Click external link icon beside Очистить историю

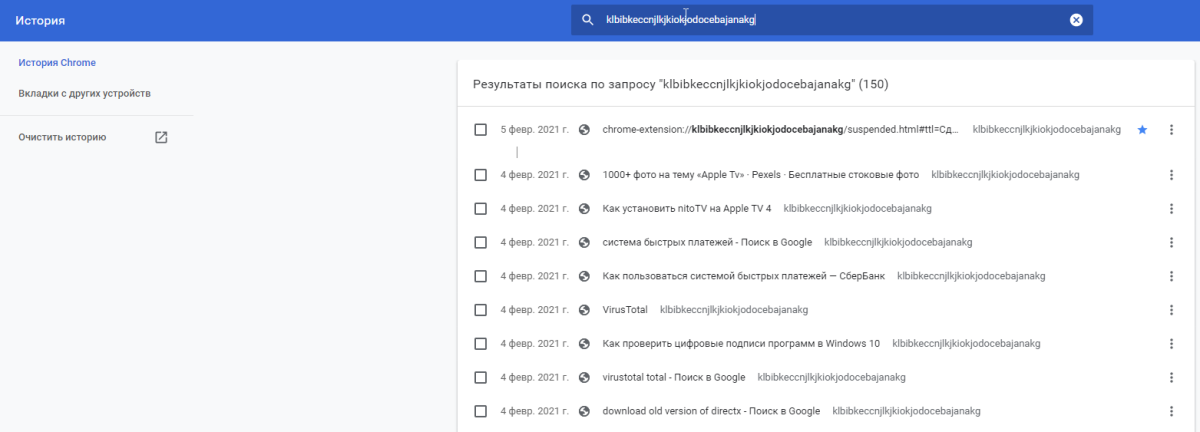point(161,137)
